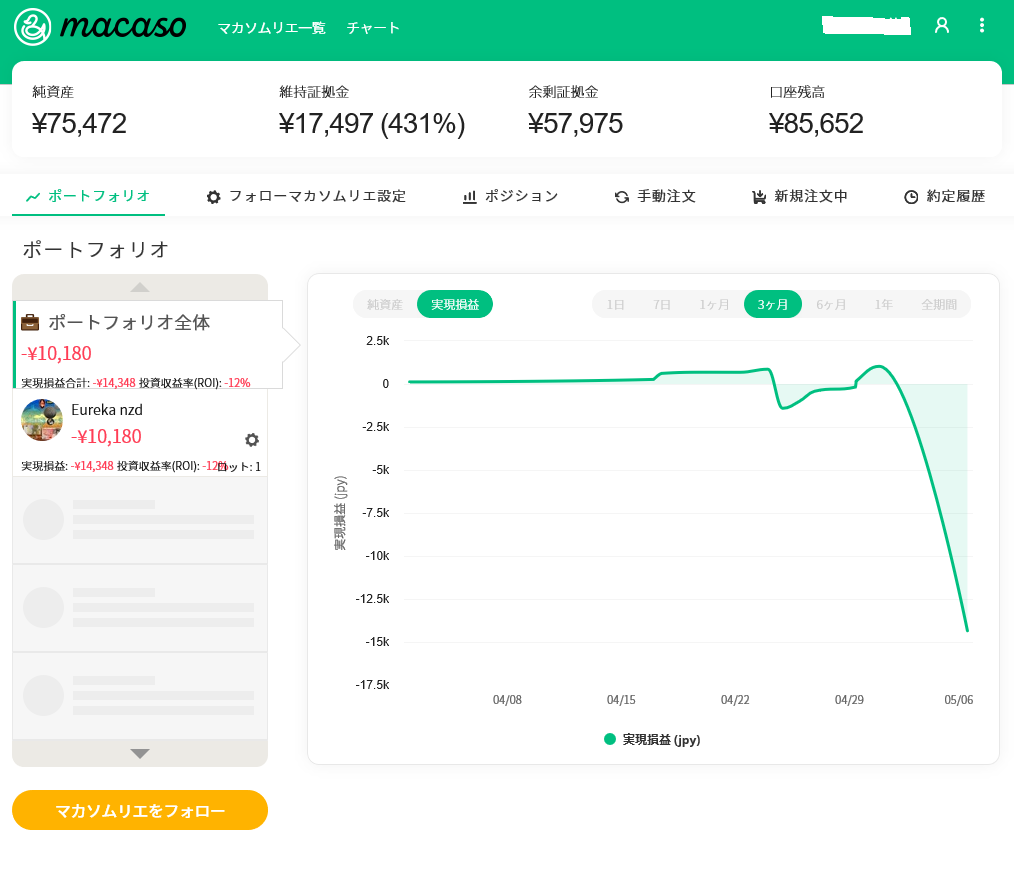
Task: Click the briefcase icon for whole portfolio
Action: coord(31,323)
